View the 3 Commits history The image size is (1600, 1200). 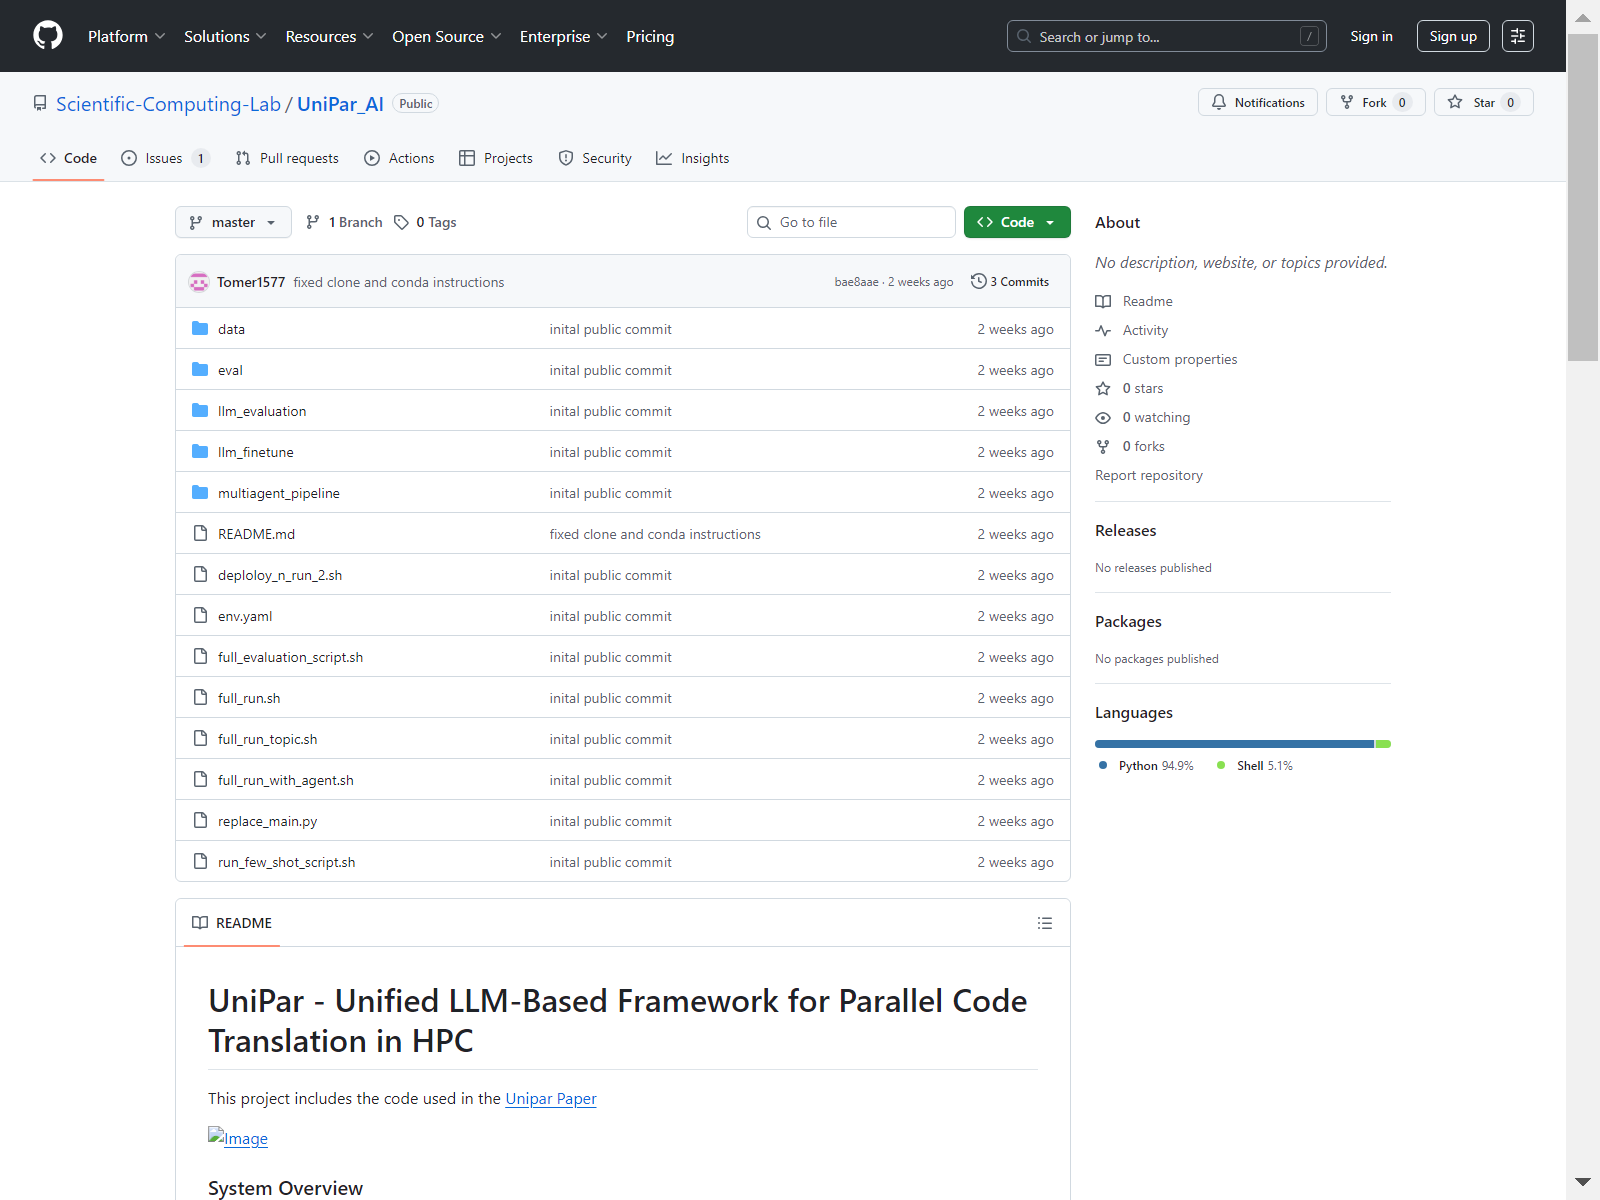pyautogui.click(x=1010, y=282)
